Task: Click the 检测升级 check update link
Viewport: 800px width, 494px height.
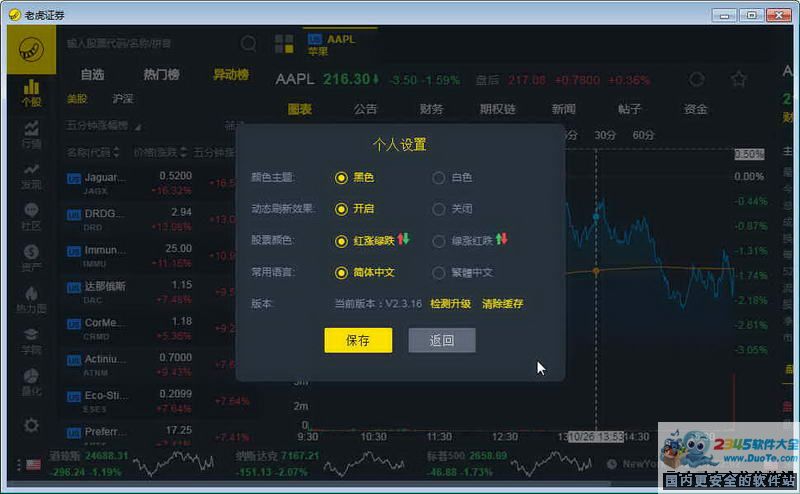Action: (451, 304)
